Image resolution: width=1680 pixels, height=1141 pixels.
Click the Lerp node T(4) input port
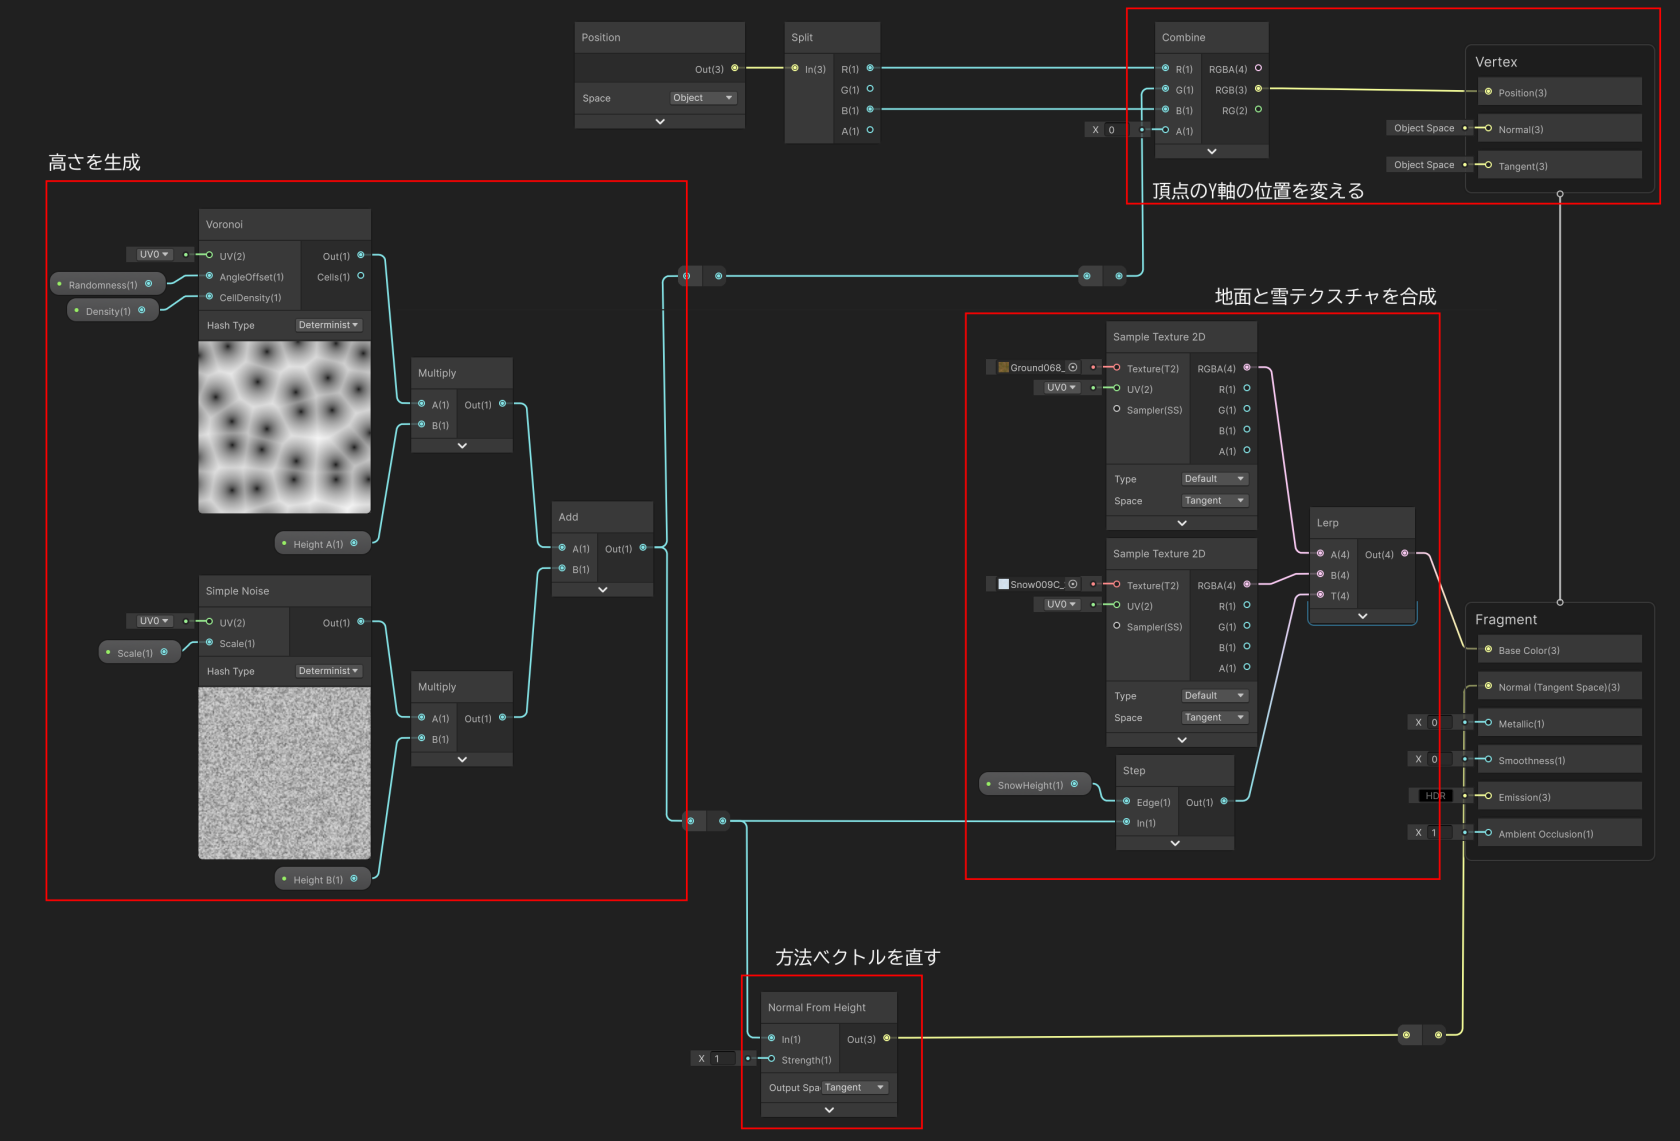click(1320, 595)
